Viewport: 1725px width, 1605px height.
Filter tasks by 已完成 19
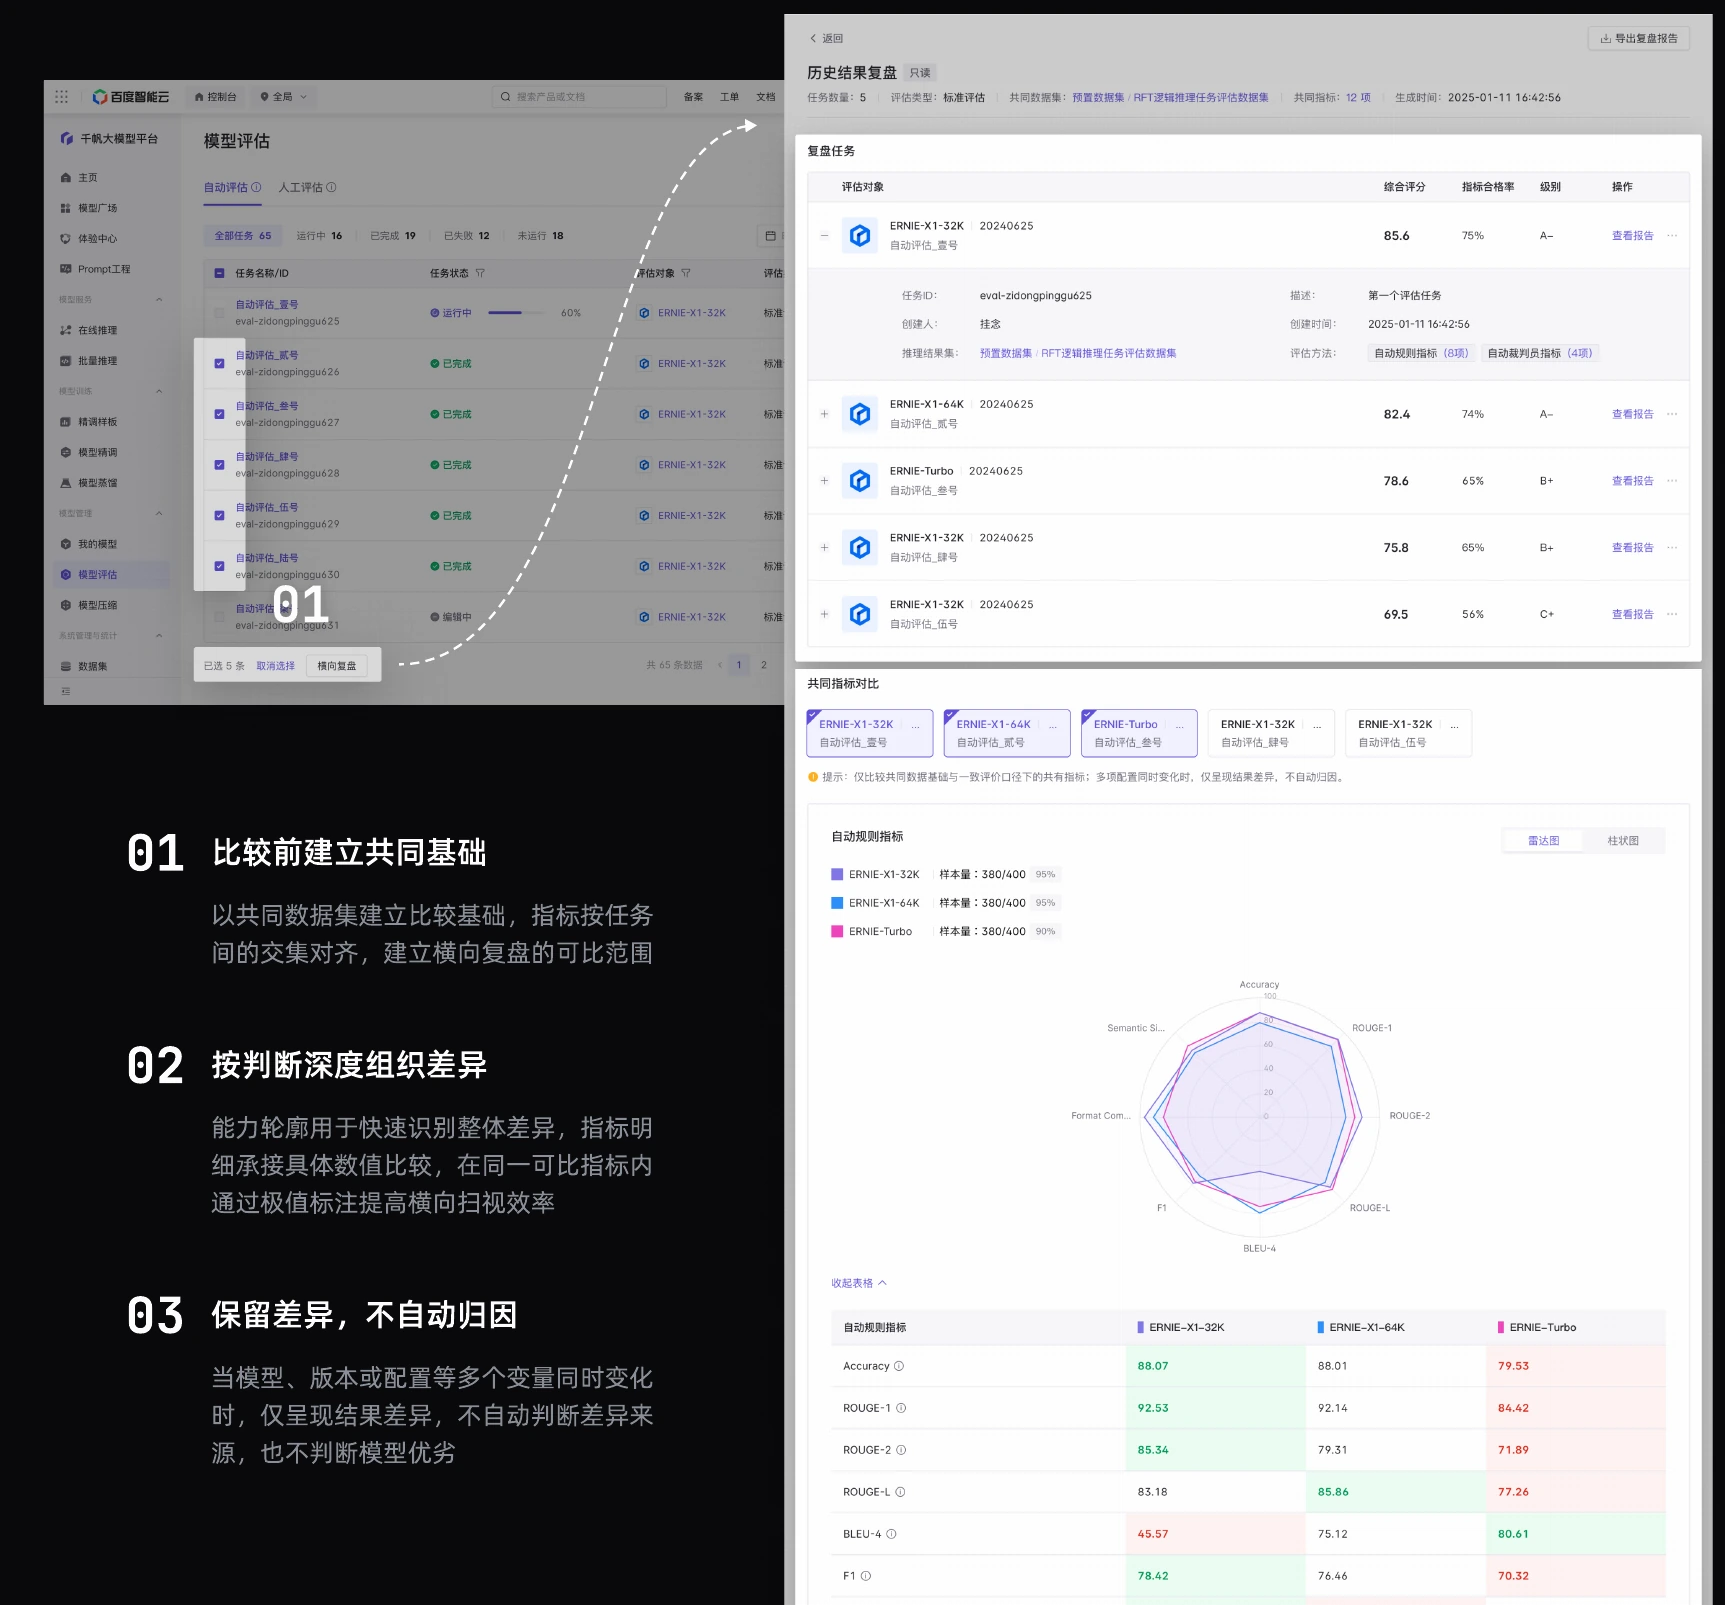[x=393, y=236]
